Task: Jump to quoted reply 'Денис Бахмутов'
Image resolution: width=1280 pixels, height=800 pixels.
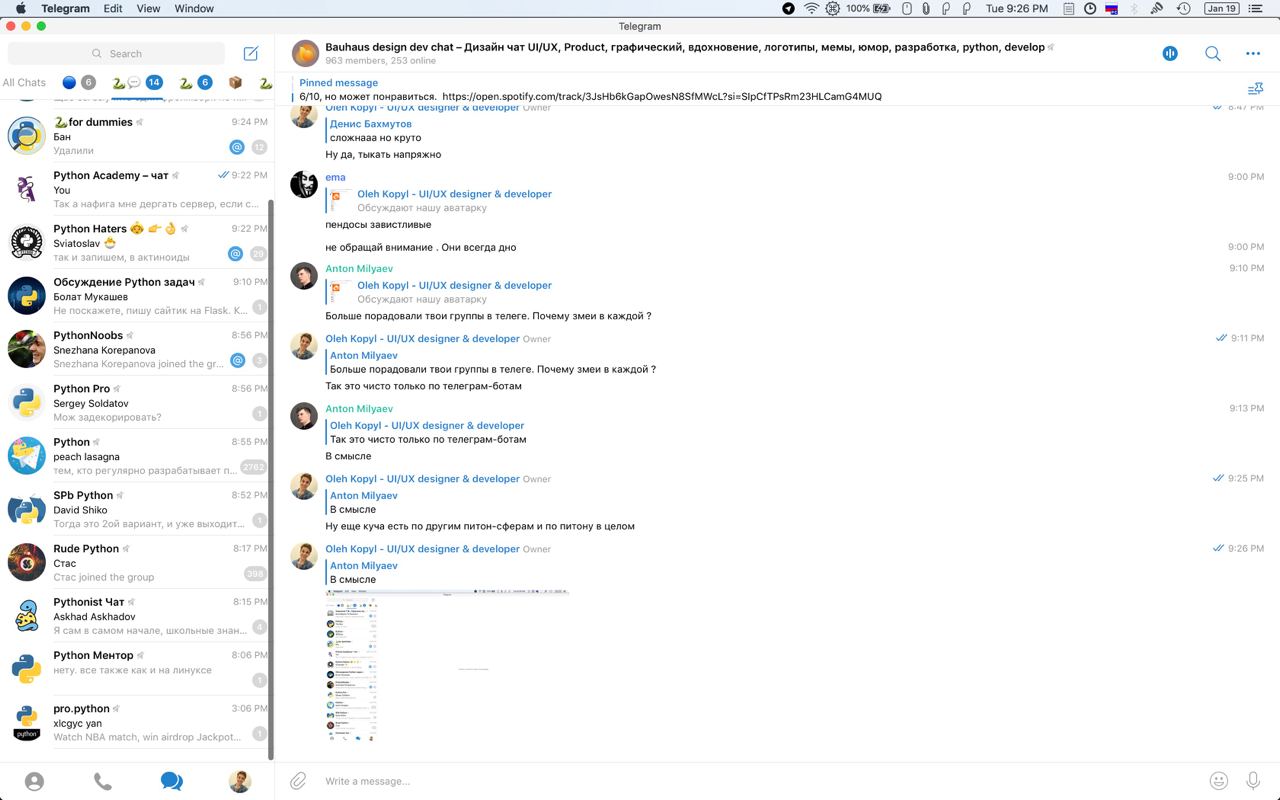Action: 371,131
